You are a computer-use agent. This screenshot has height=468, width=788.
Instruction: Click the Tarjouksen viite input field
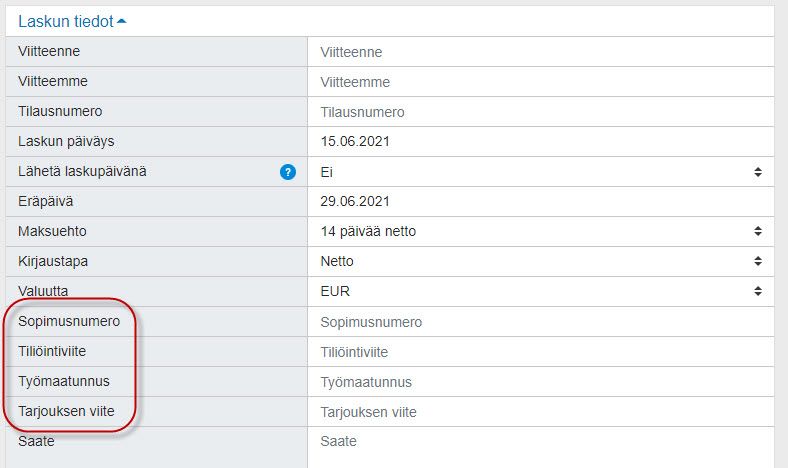pyautogui.click(x=540, y=412)
